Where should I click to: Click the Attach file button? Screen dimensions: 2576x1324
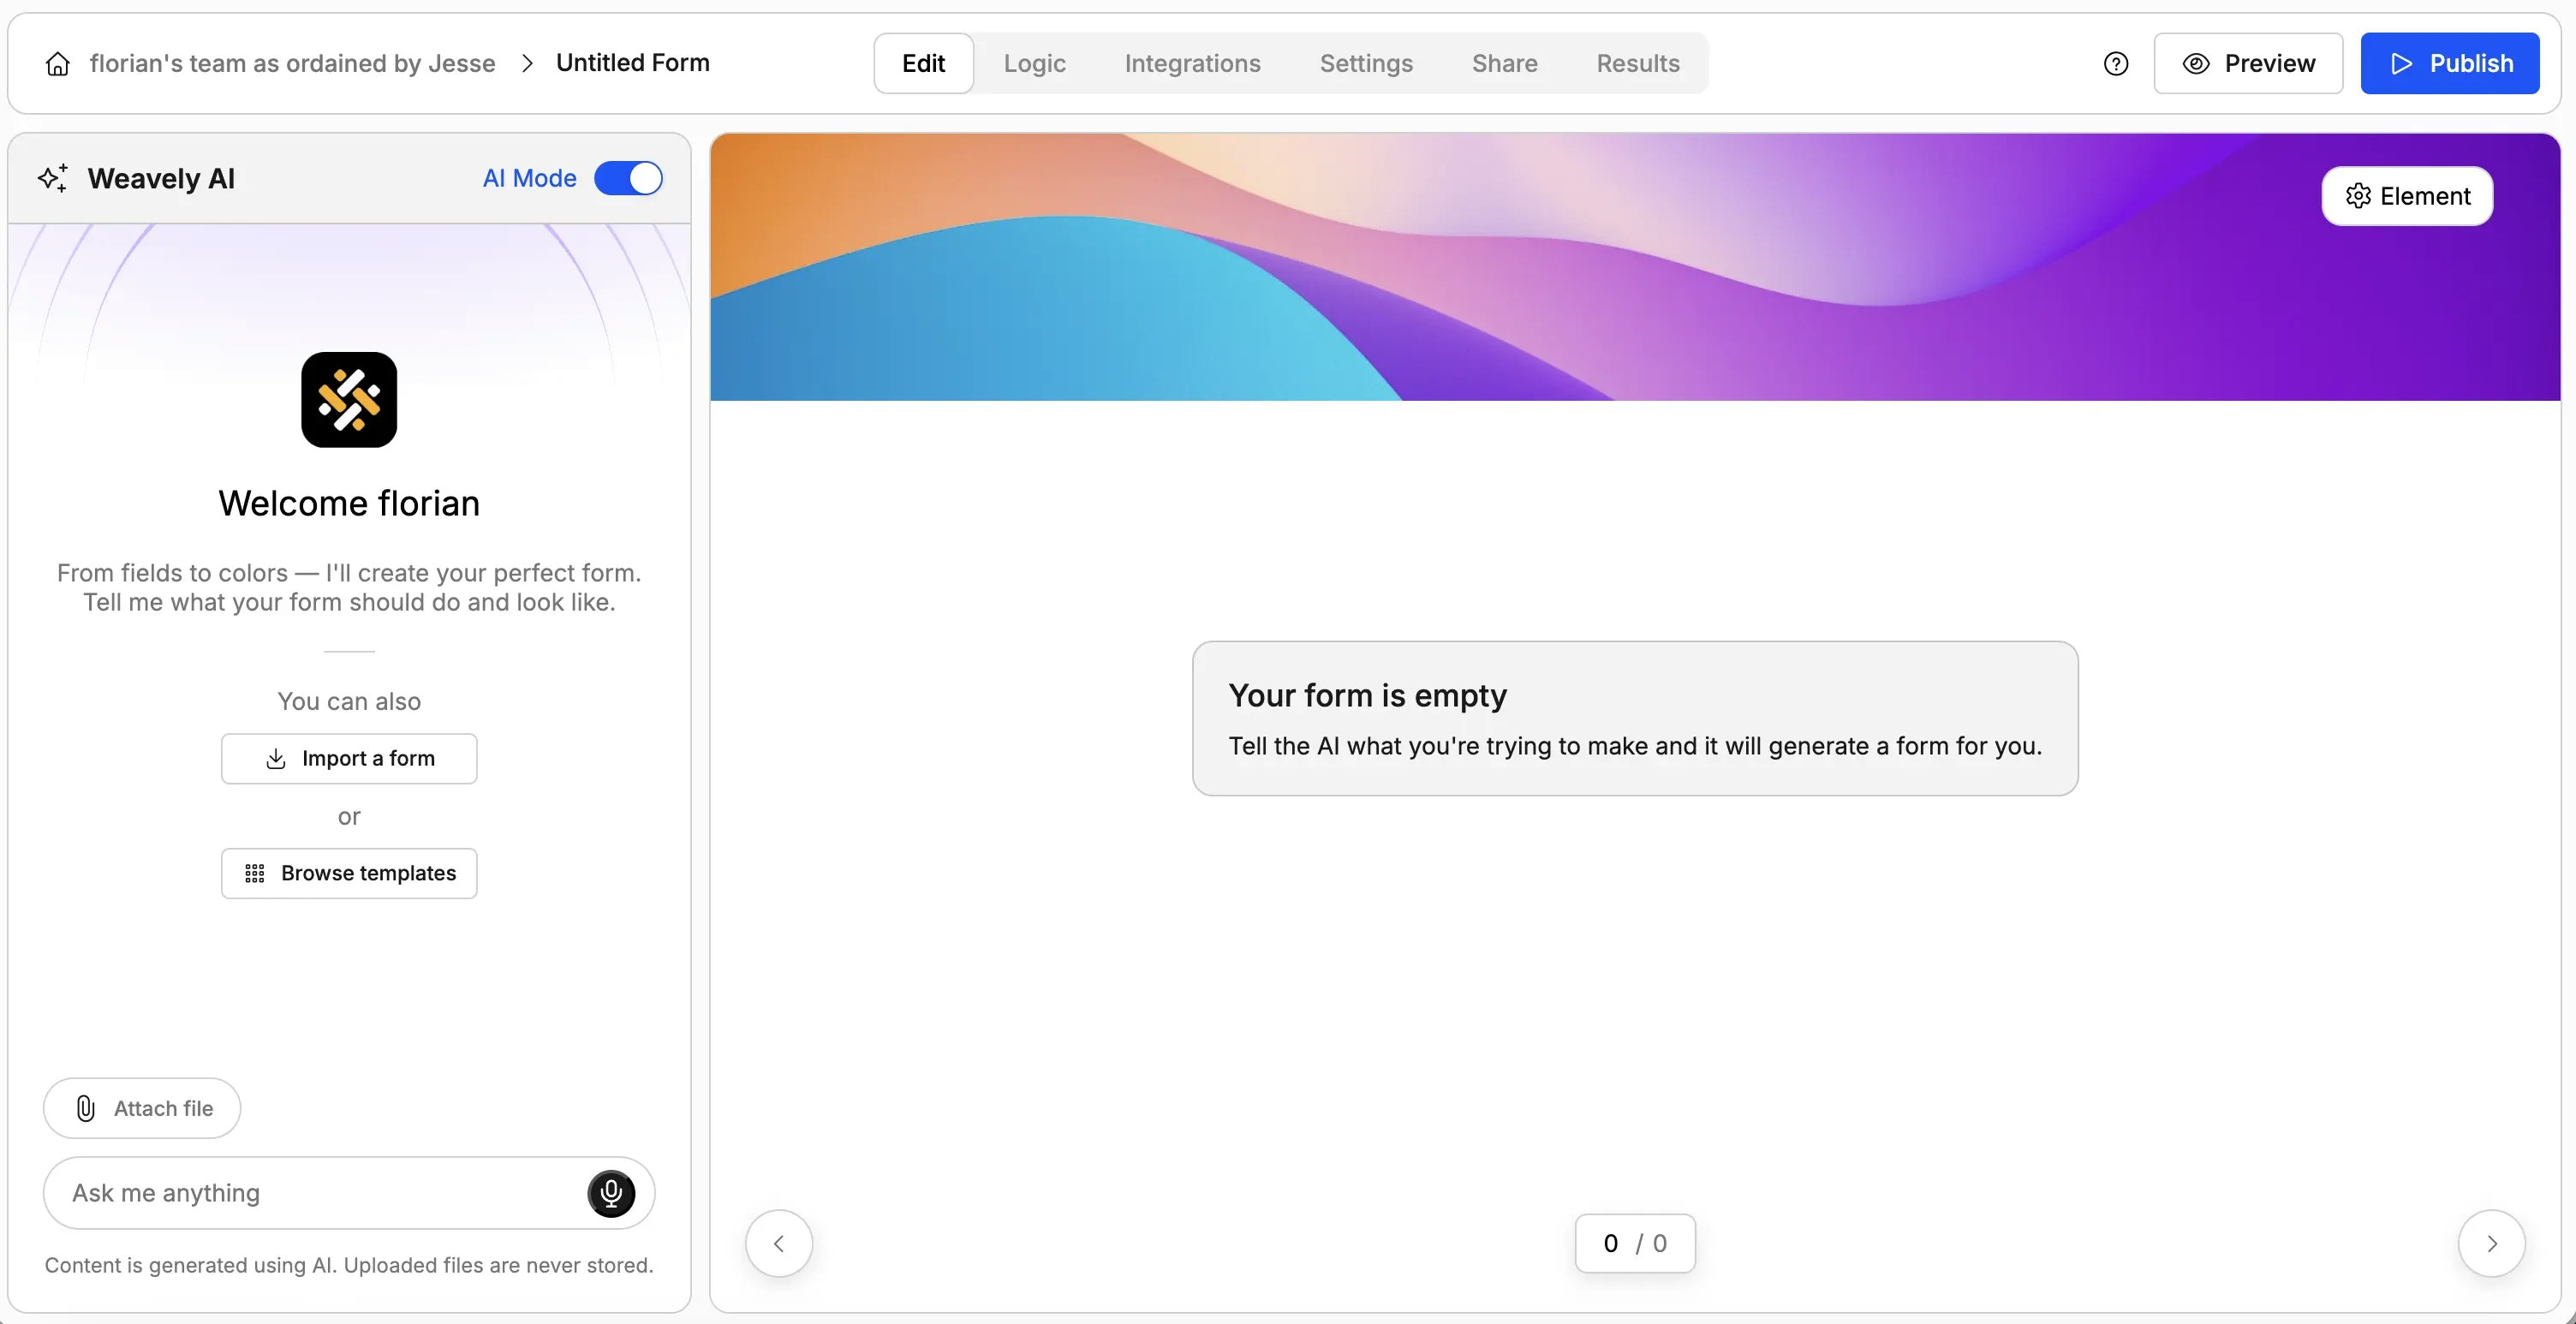click(x=141, y=1108)
